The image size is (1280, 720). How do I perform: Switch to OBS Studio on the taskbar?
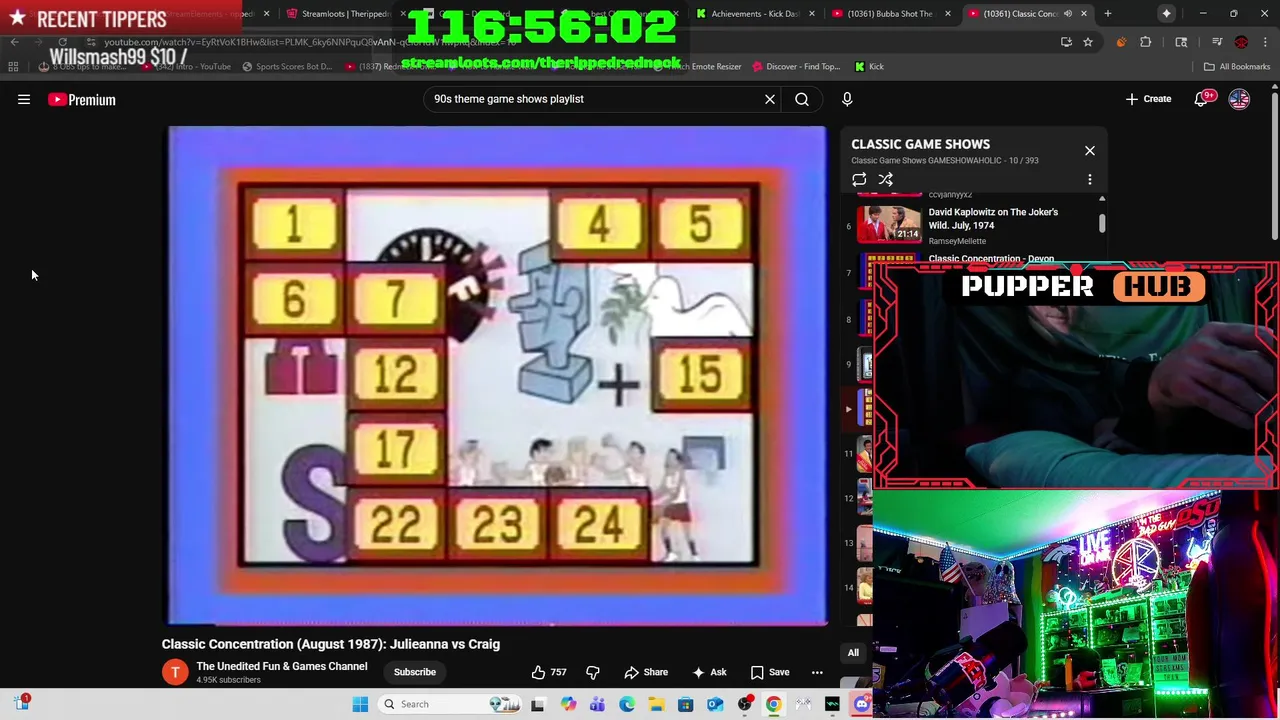click(x=745, y=704)
